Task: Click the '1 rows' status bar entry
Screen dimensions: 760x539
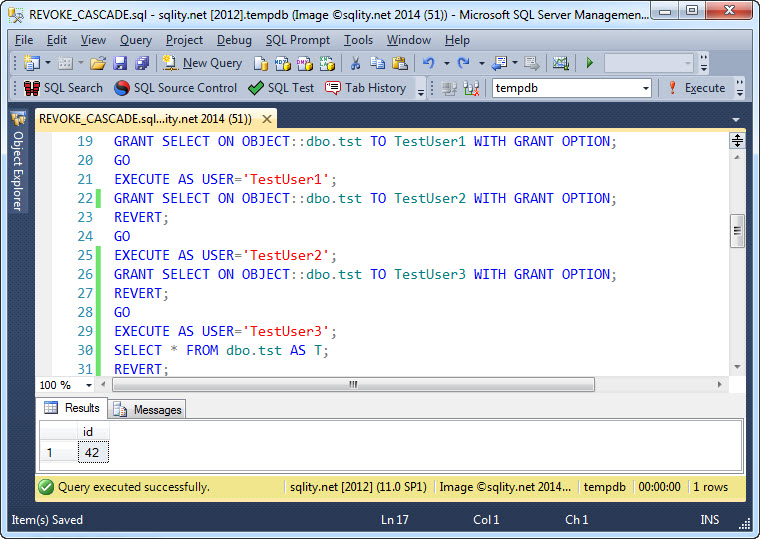Action: point(711,487)
